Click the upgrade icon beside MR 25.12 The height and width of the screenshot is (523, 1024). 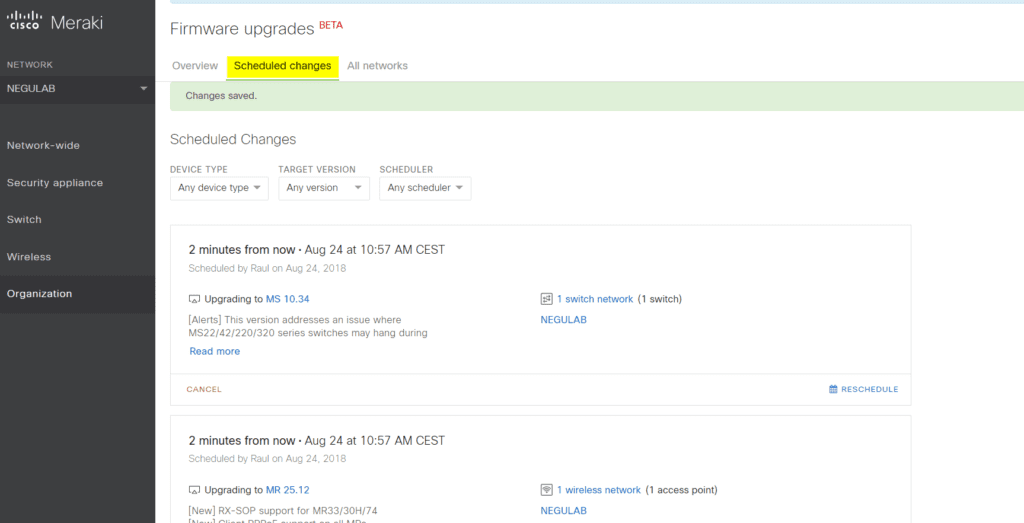(x=194, y=490)
